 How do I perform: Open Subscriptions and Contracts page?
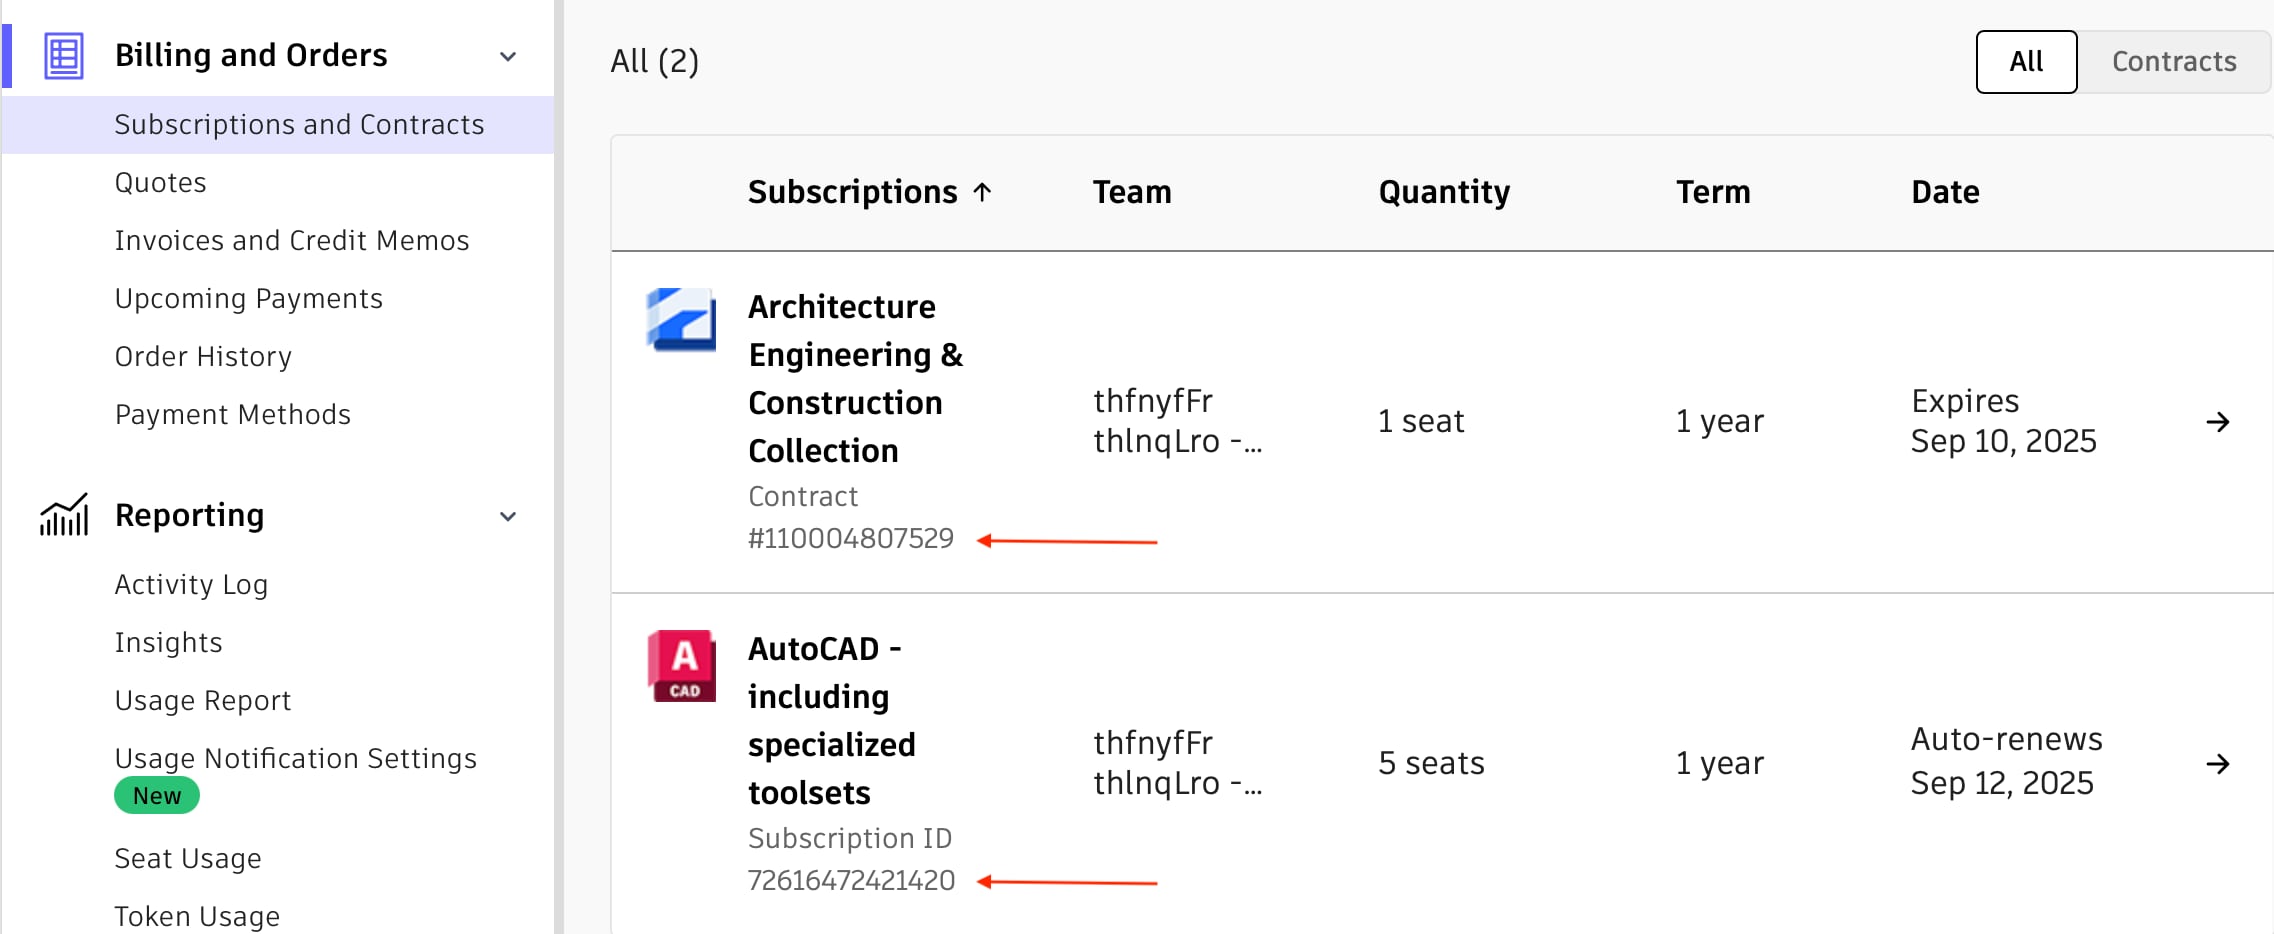click(x=299, y=125)
